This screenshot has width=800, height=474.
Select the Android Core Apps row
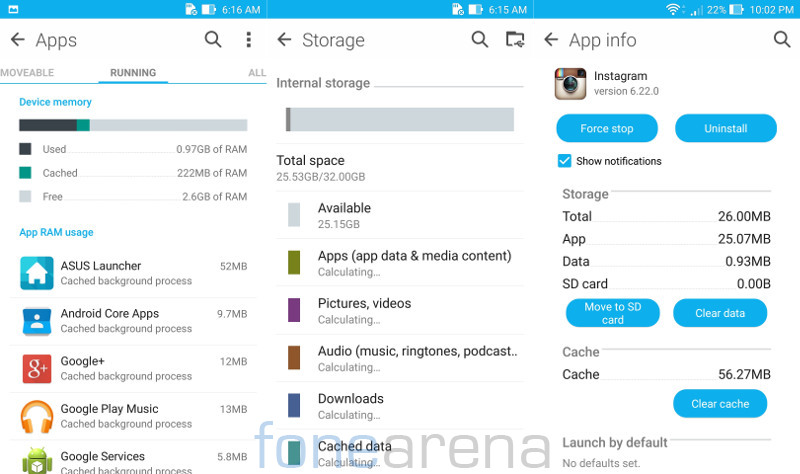click(133, 321)
